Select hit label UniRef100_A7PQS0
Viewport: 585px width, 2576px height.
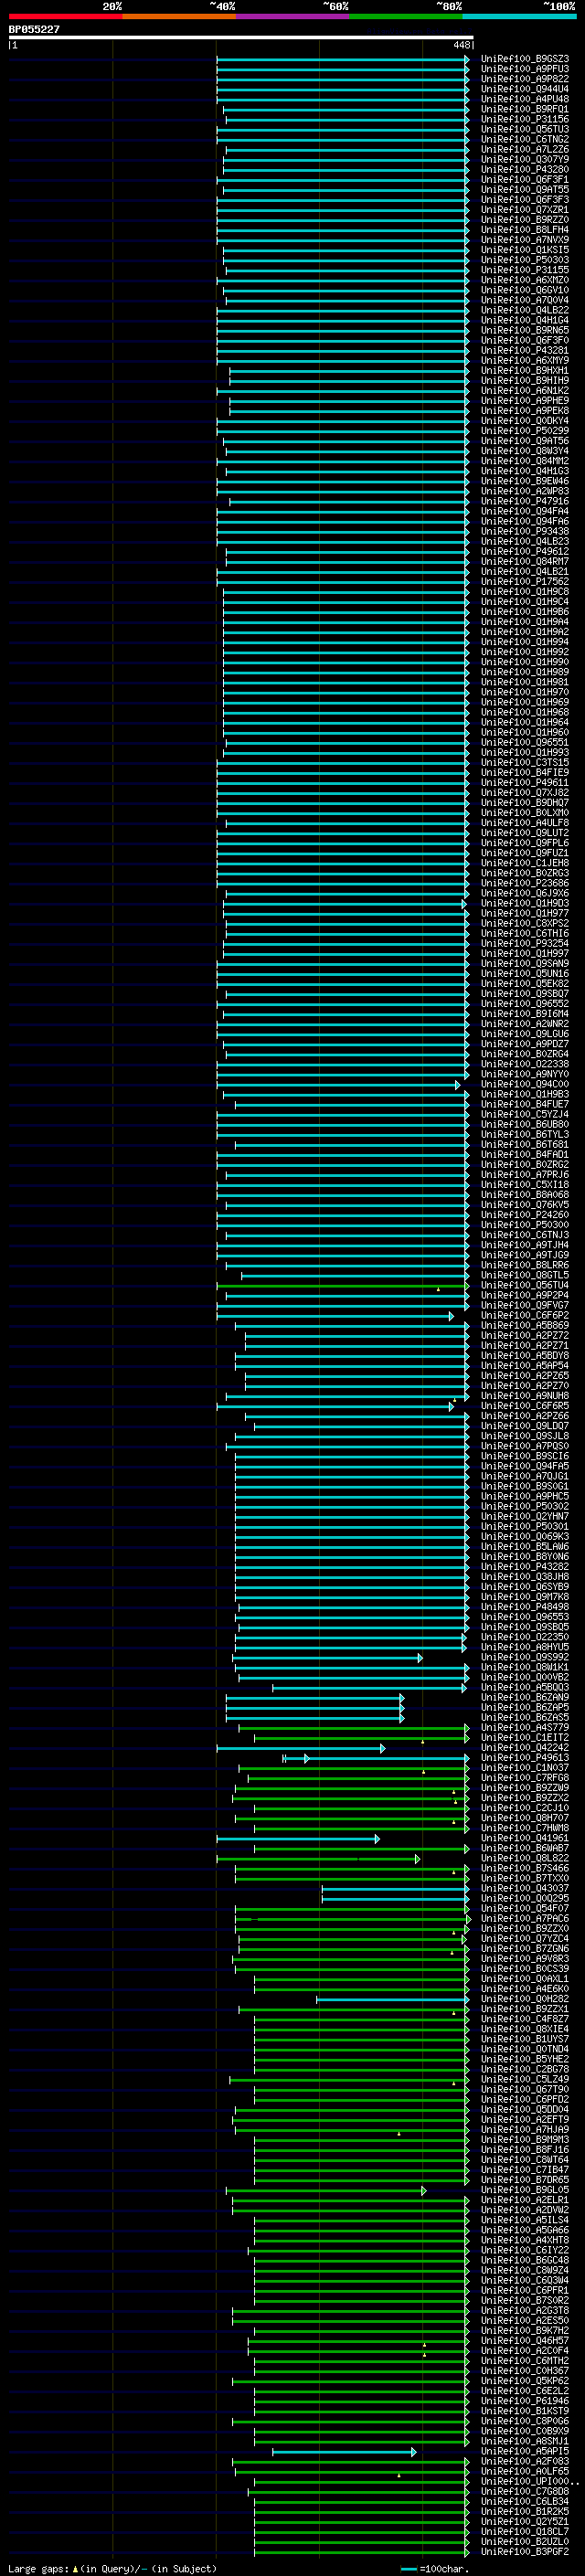[524, 1446]
